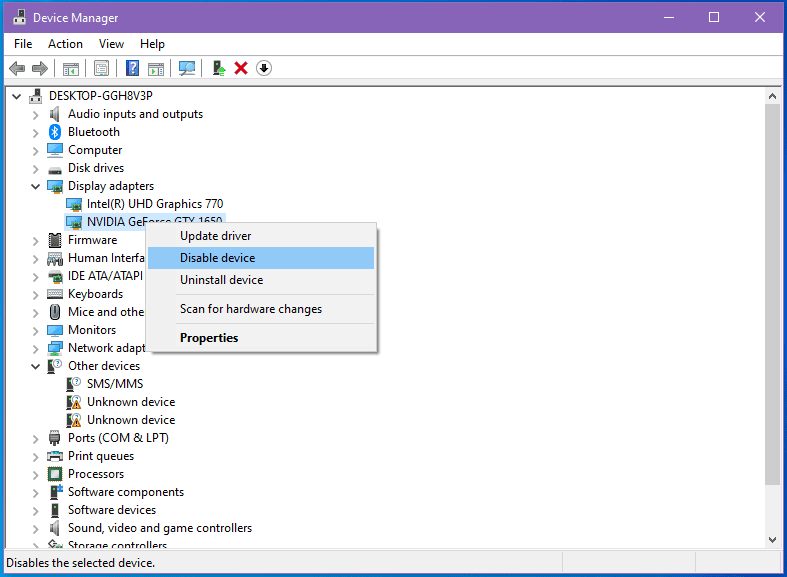
Task: Expand the Bluetooth node
Action: click(35, 133)
